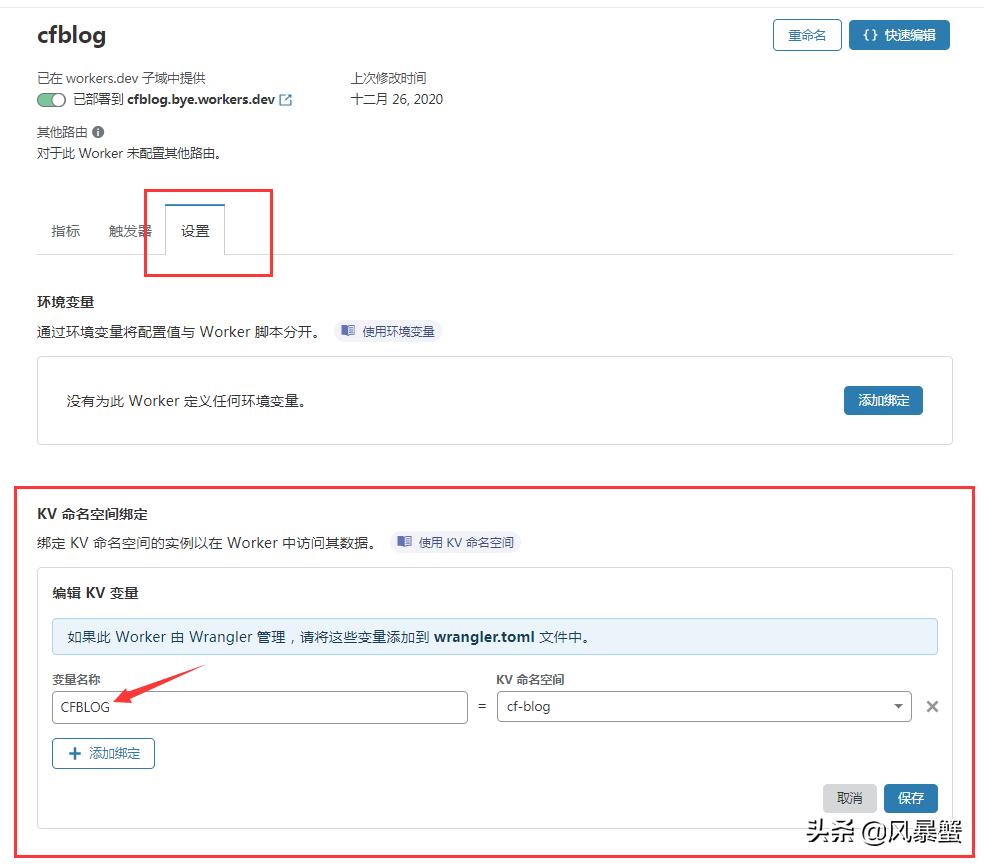This screenshot has width=984, height=866.
Task: Switch to the 指标 tab
Action: pyautogui.click(x=65, y=230)
